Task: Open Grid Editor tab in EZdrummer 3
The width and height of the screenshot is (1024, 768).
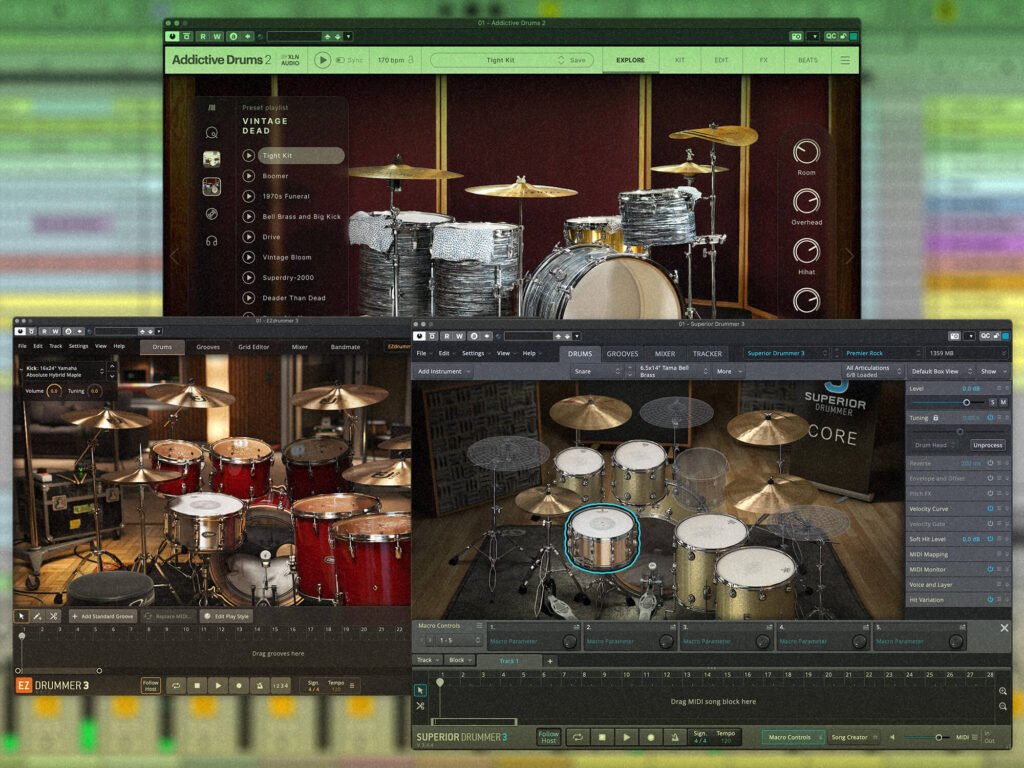Action: [253, 347]
